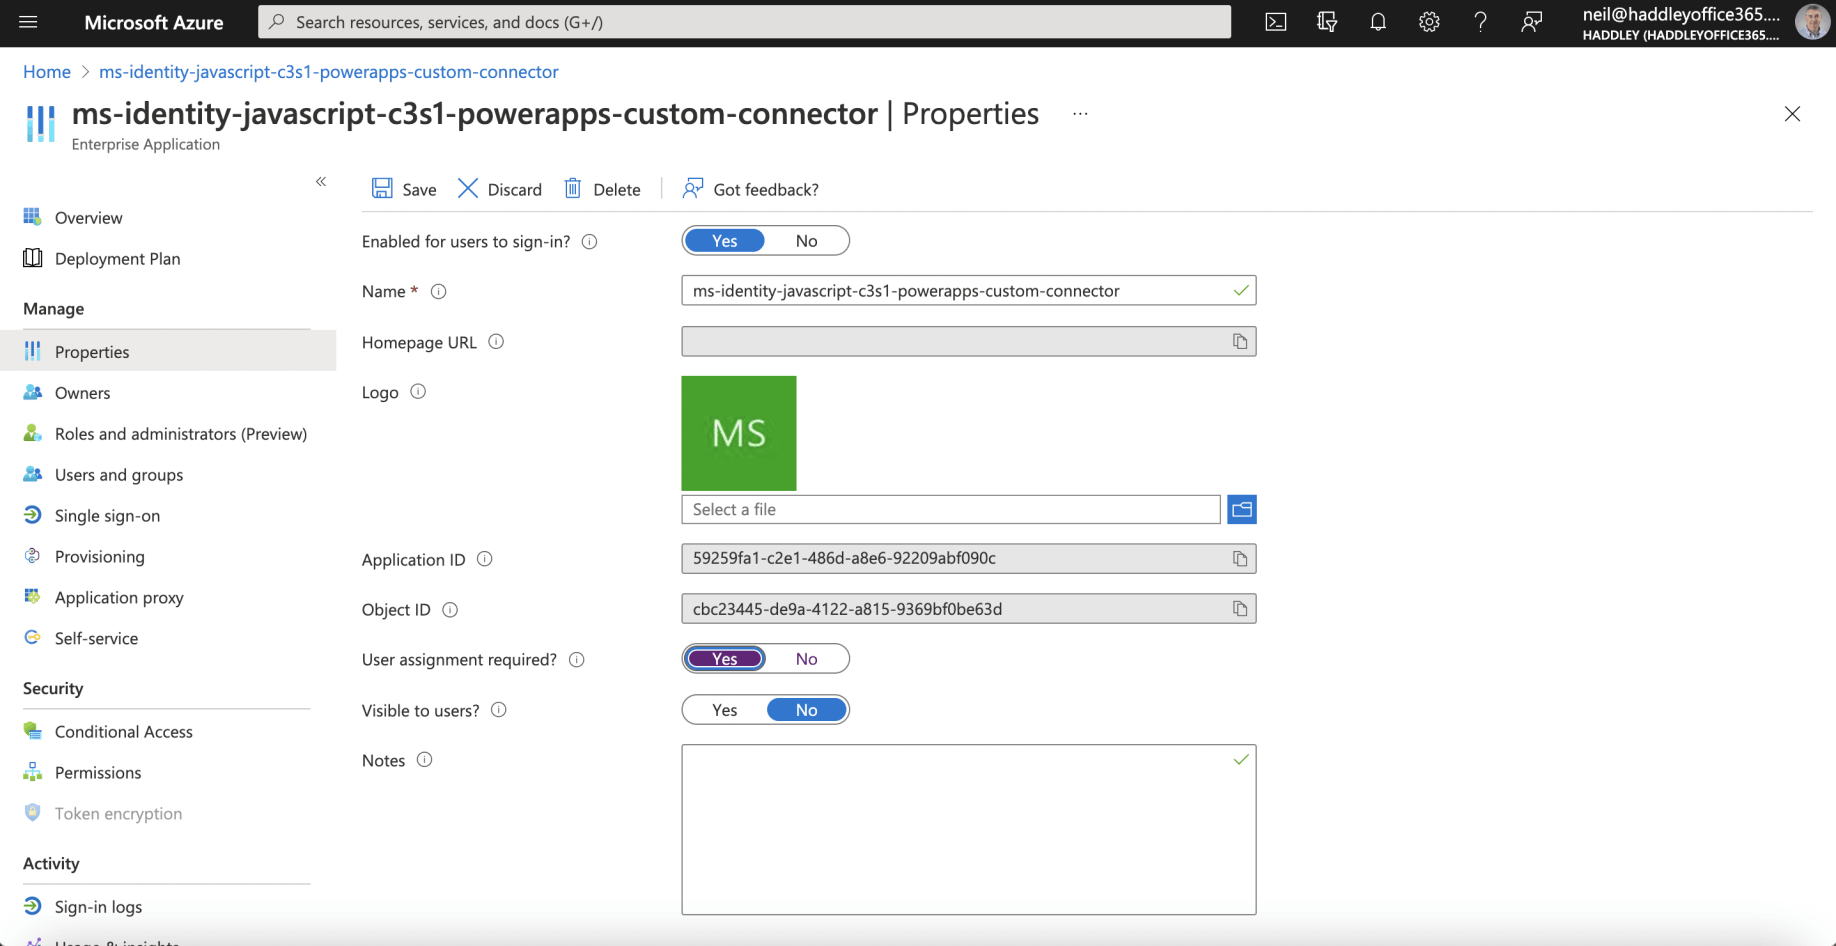
Task: Open the Azure portal hamburger menu
Action: (28, 22)
